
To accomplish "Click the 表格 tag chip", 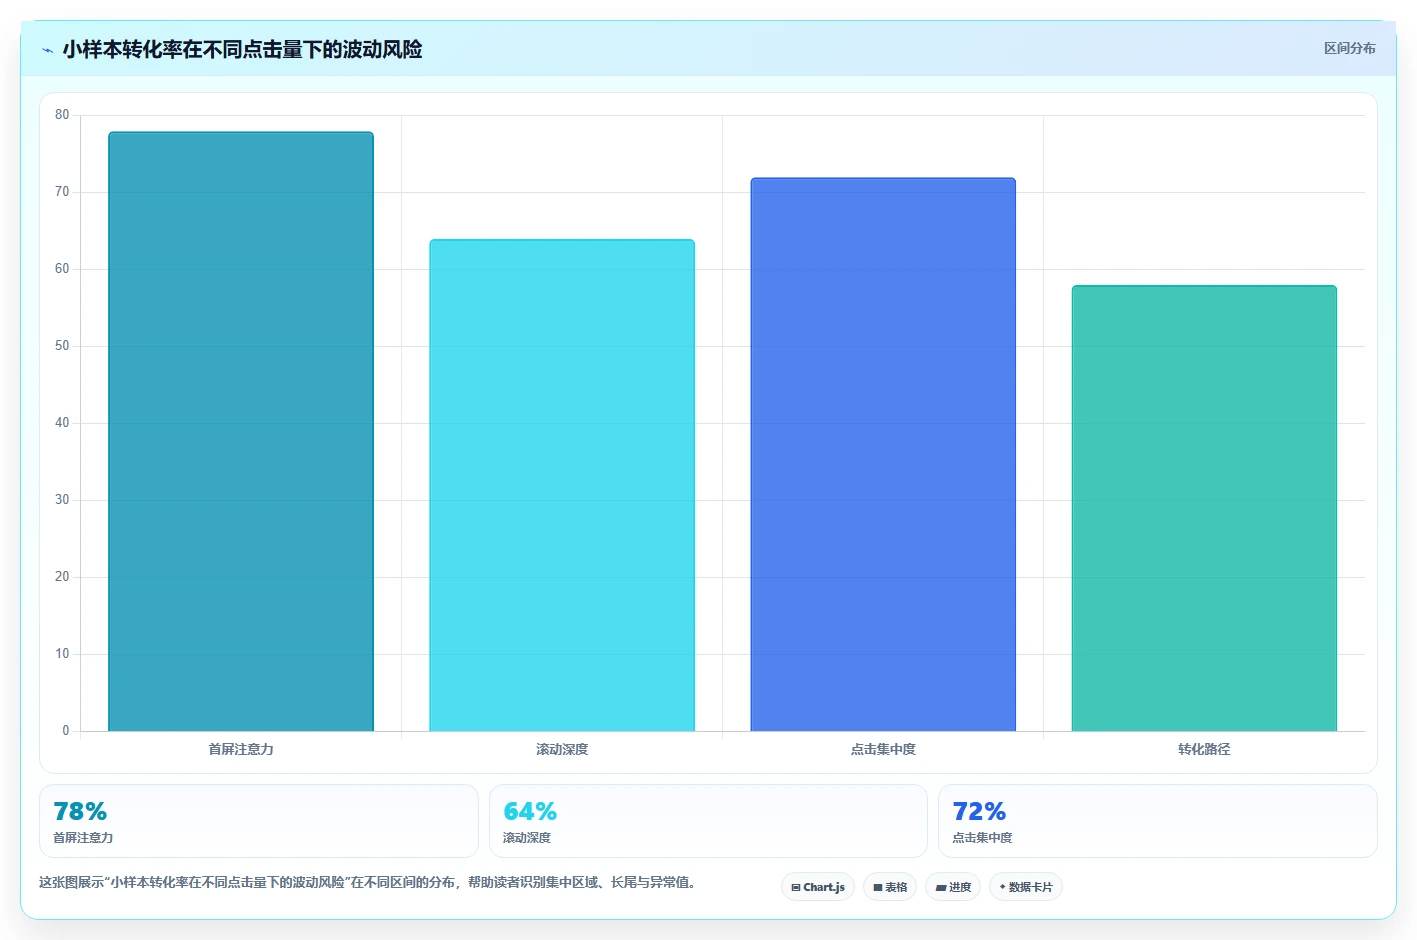I will pos(890,887).
